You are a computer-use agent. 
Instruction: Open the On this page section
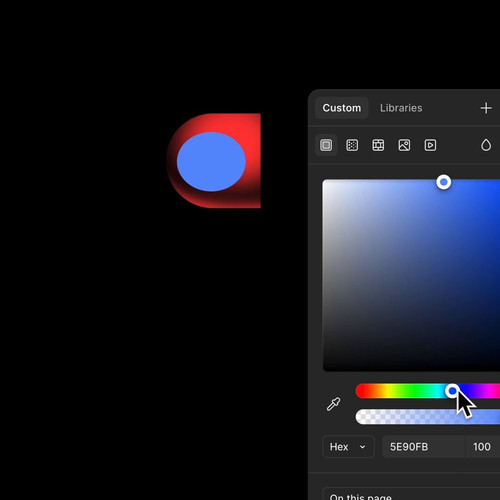411,495
